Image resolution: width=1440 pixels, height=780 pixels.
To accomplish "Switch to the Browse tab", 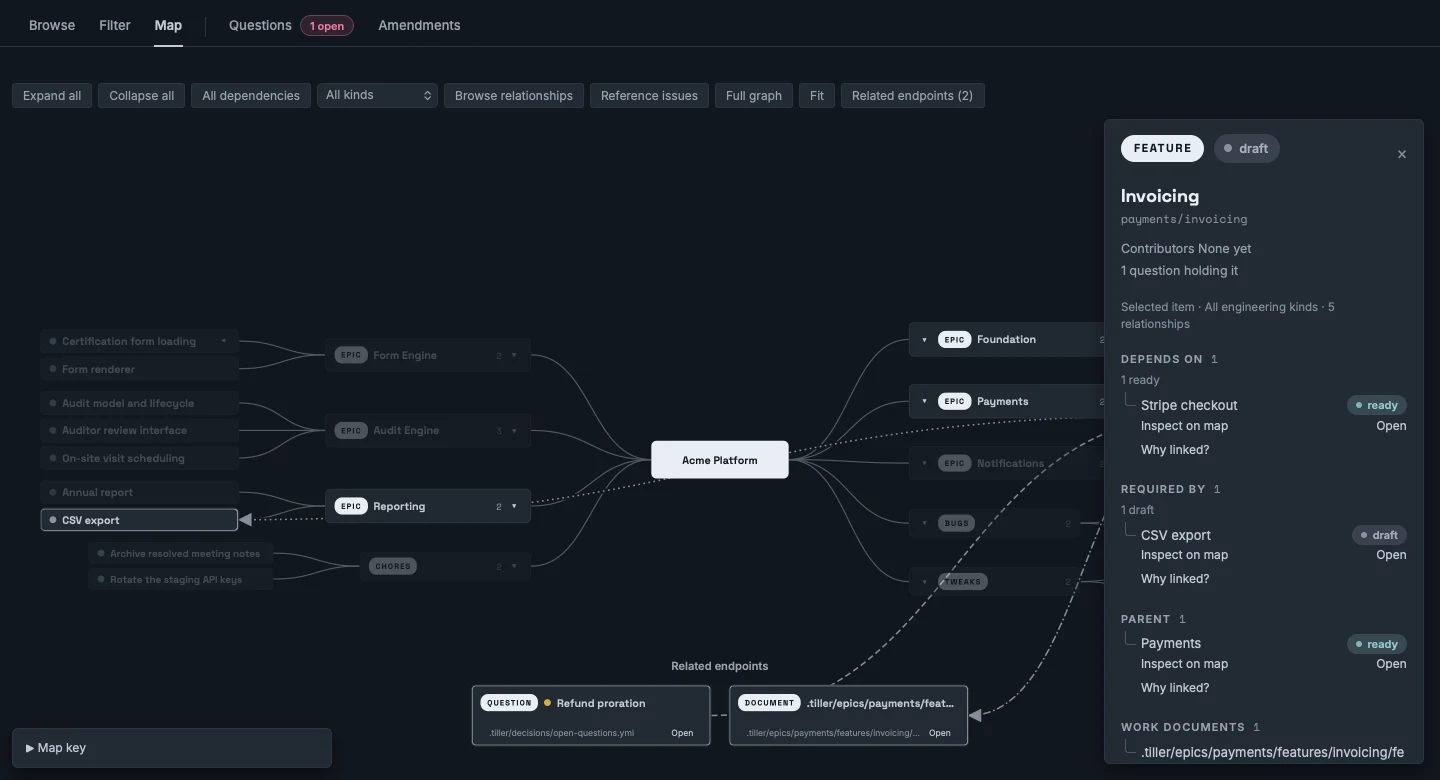I will click(52, 25).
